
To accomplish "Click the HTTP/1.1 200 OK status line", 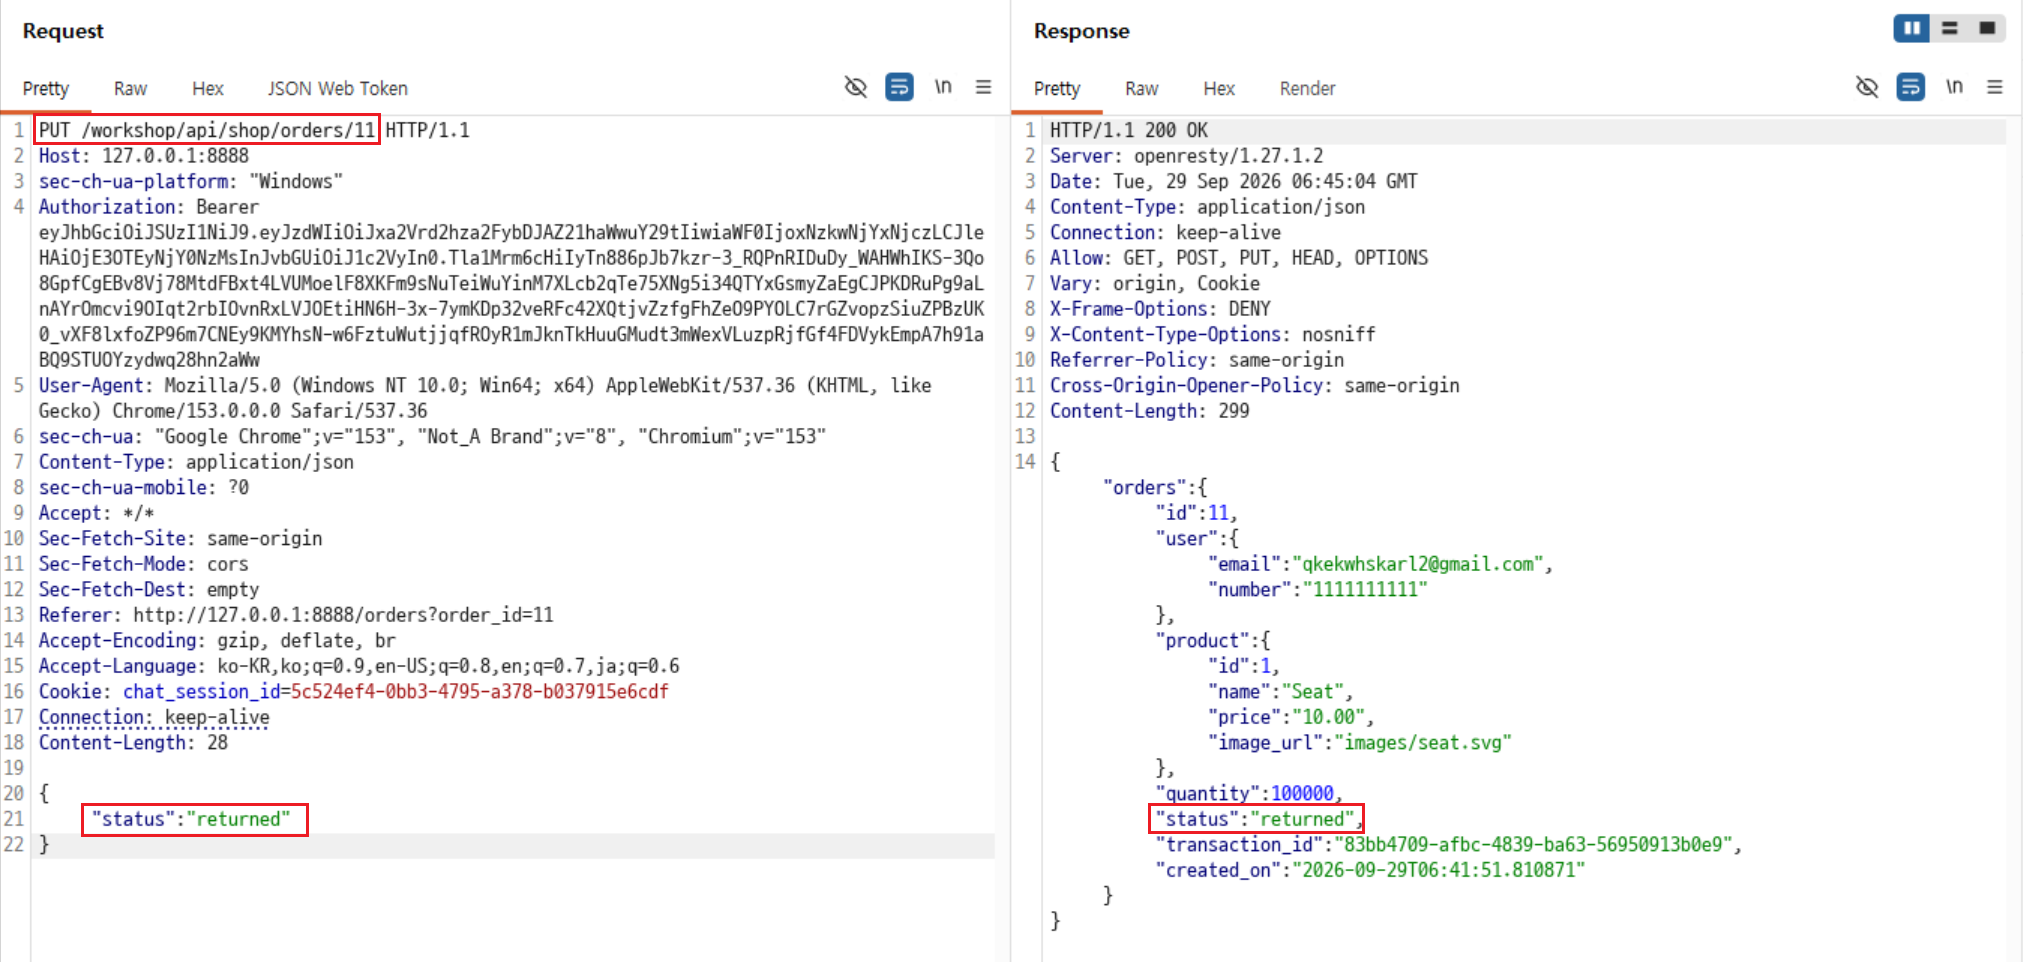I will [1129, 130].
